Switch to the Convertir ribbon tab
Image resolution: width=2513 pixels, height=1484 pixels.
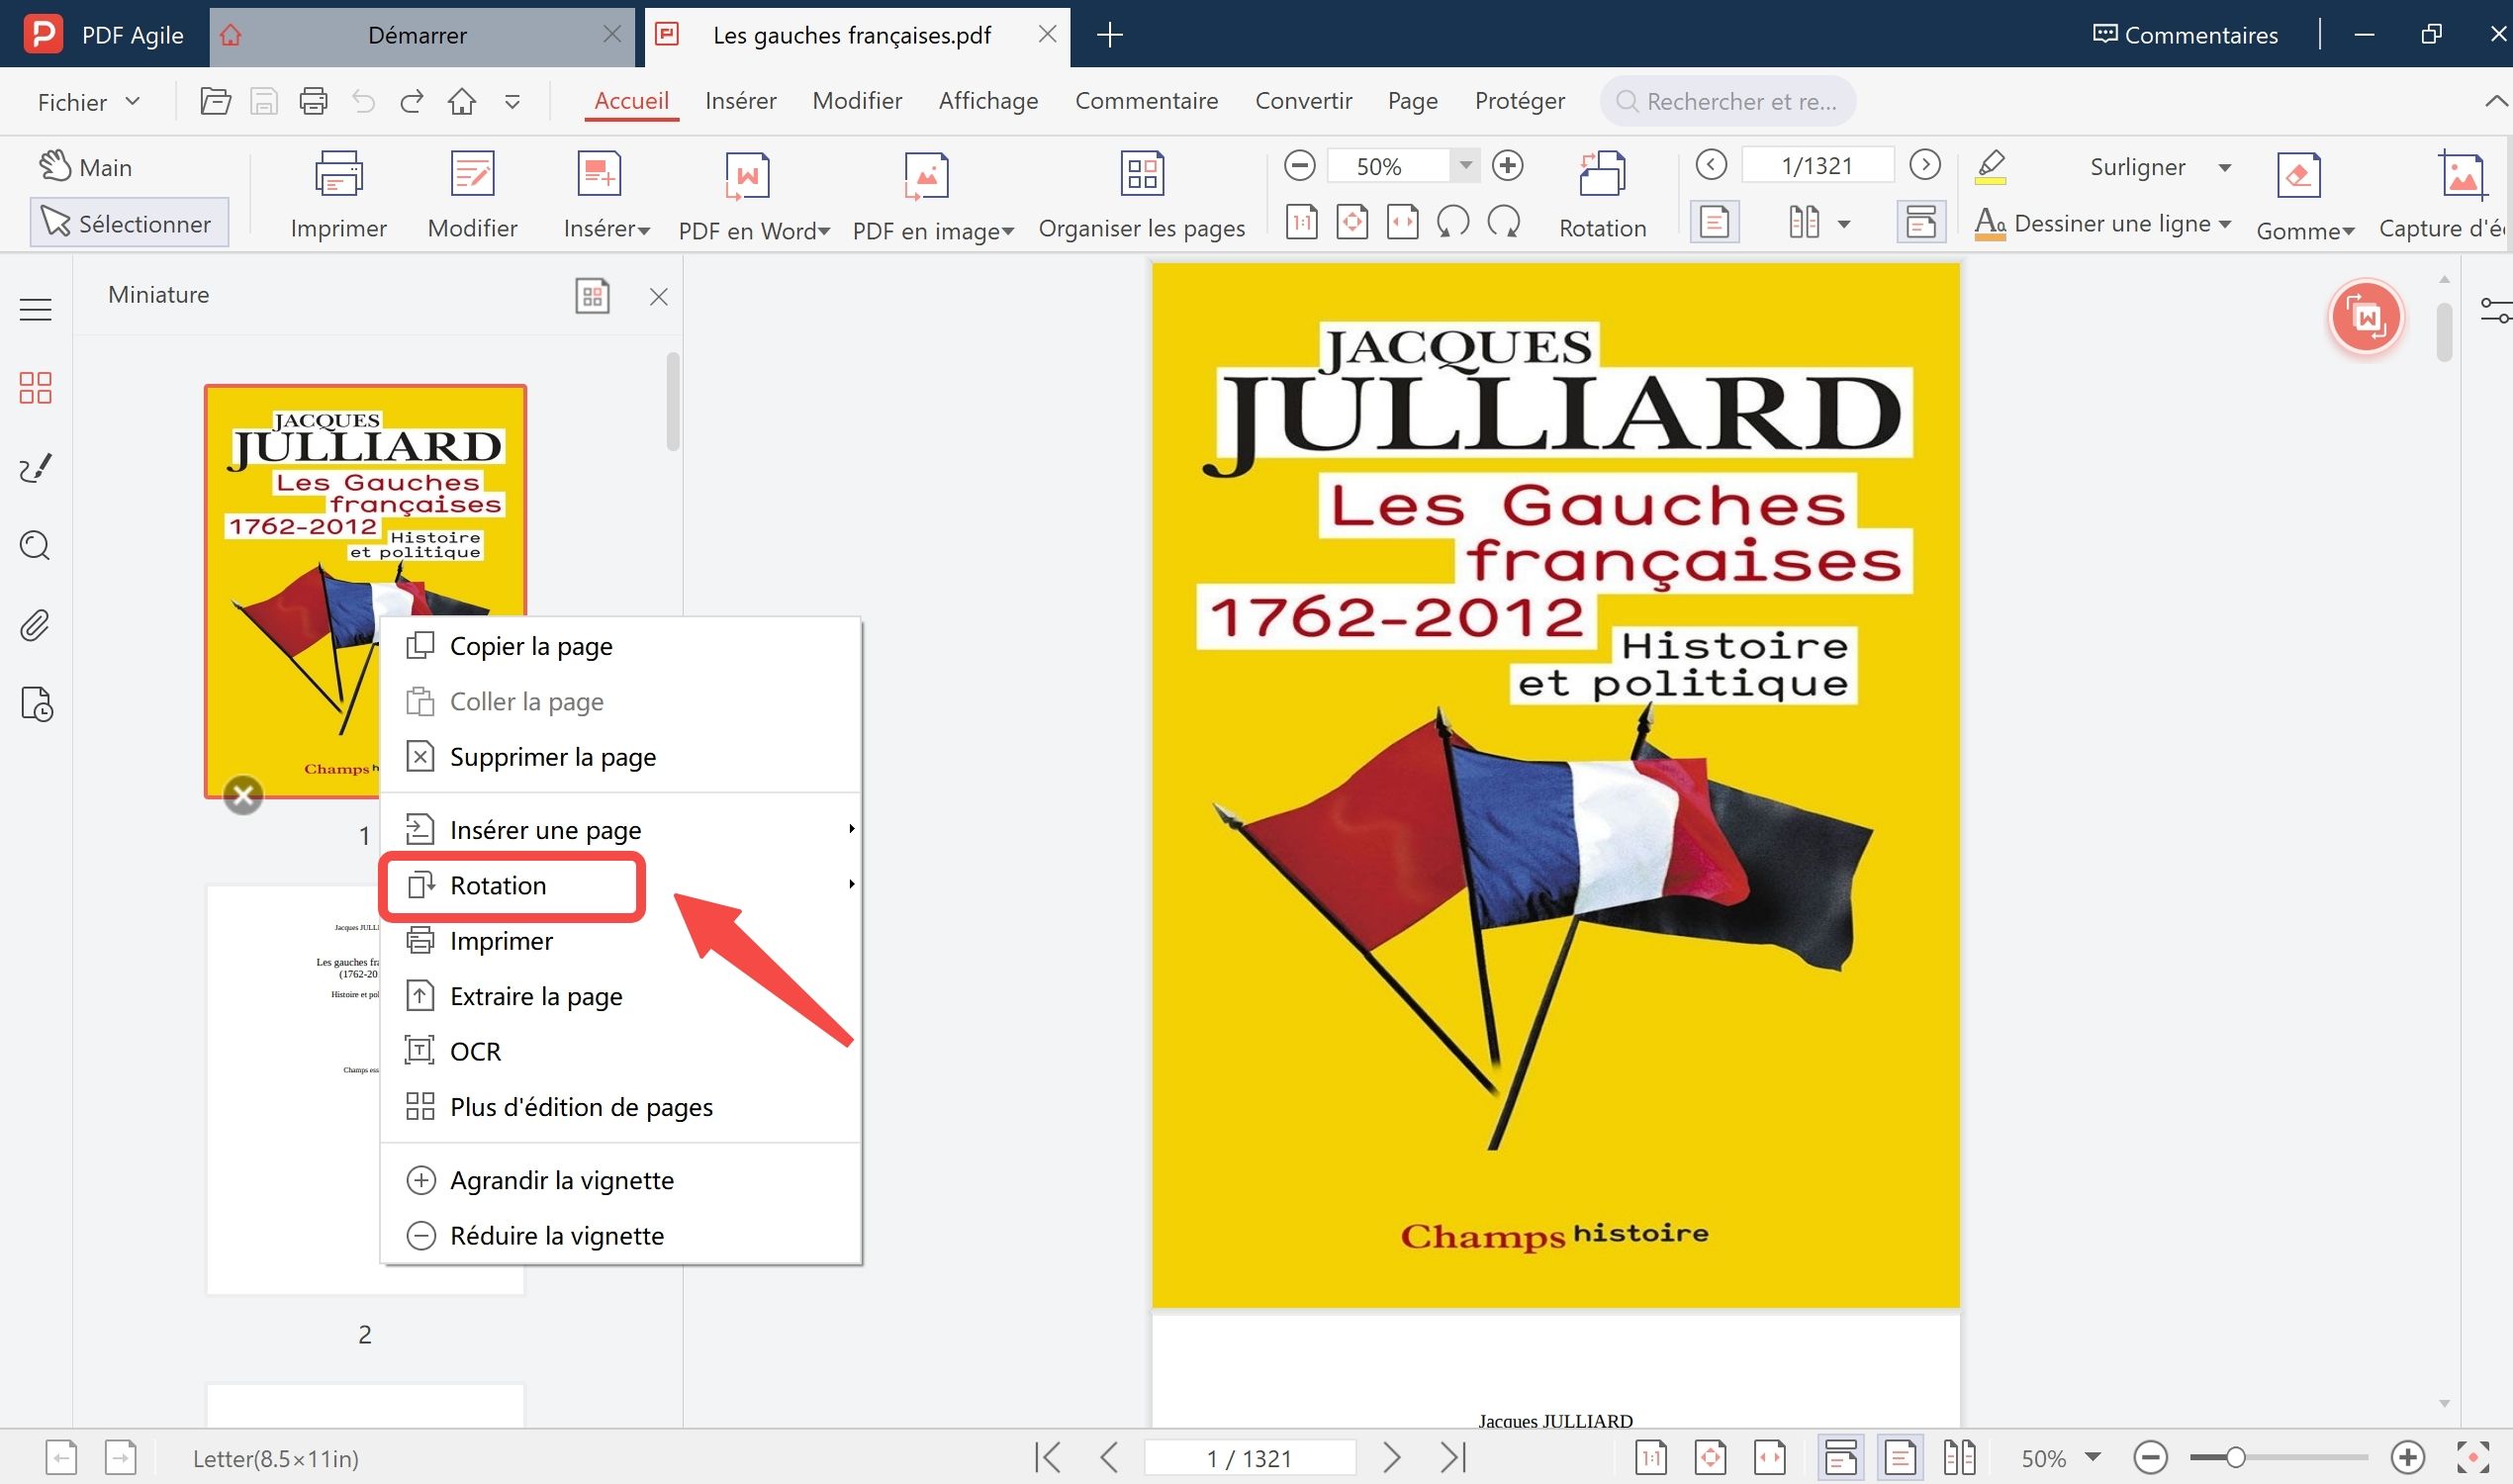(x=1303, y=101)
